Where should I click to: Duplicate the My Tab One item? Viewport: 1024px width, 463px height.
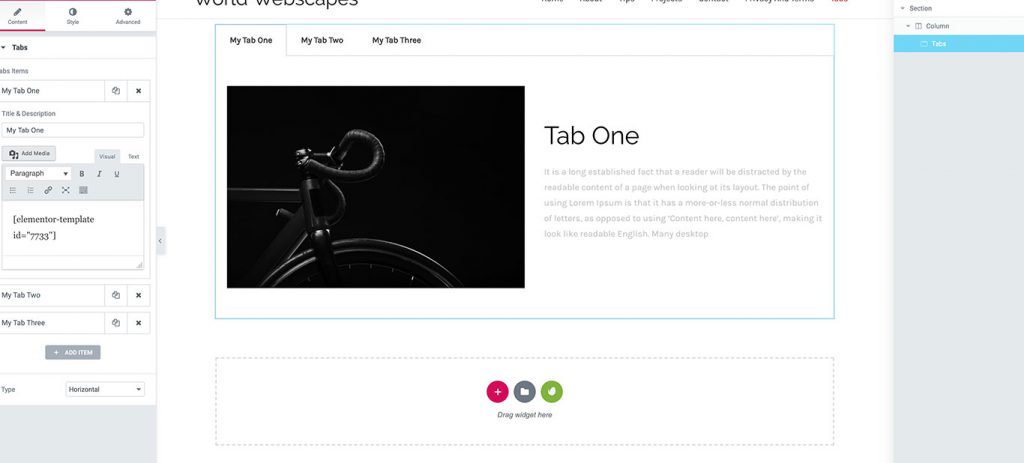point(116,91)
